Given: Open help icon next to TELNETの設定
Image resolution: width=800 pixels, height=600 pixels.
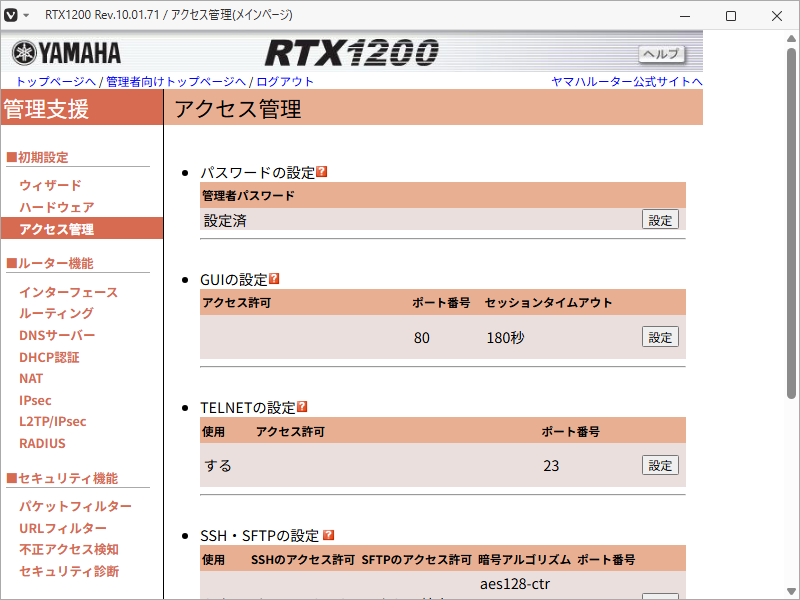Looking at the screenshot, I should pyautogui.click(x=302, y=407).
